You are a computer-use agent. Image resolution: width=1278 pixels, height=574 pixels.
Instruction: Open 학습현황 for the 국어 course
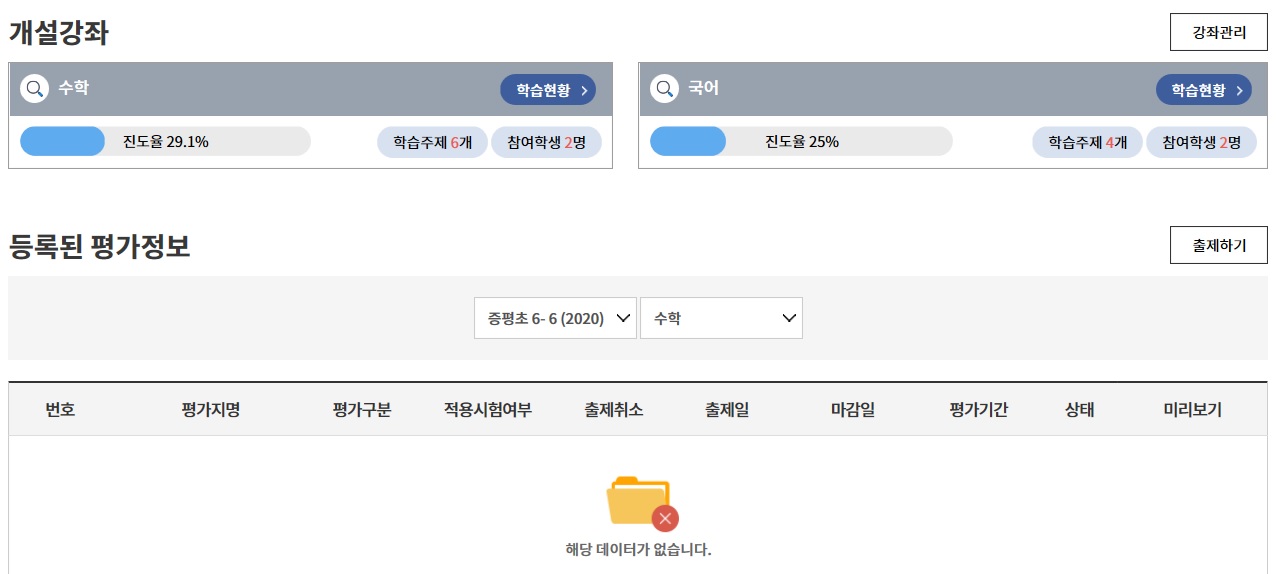click(x=1204, y=90)
